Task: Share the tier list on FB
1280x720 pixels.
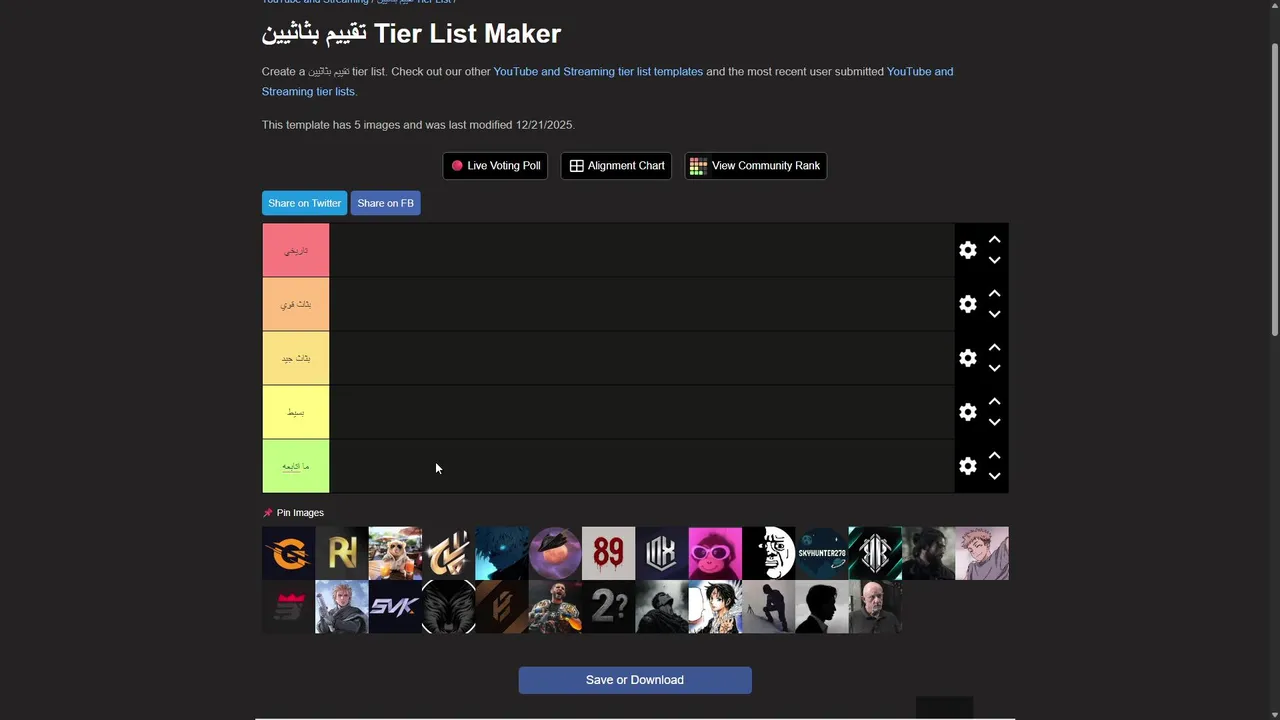Action: tap(385, 203)
